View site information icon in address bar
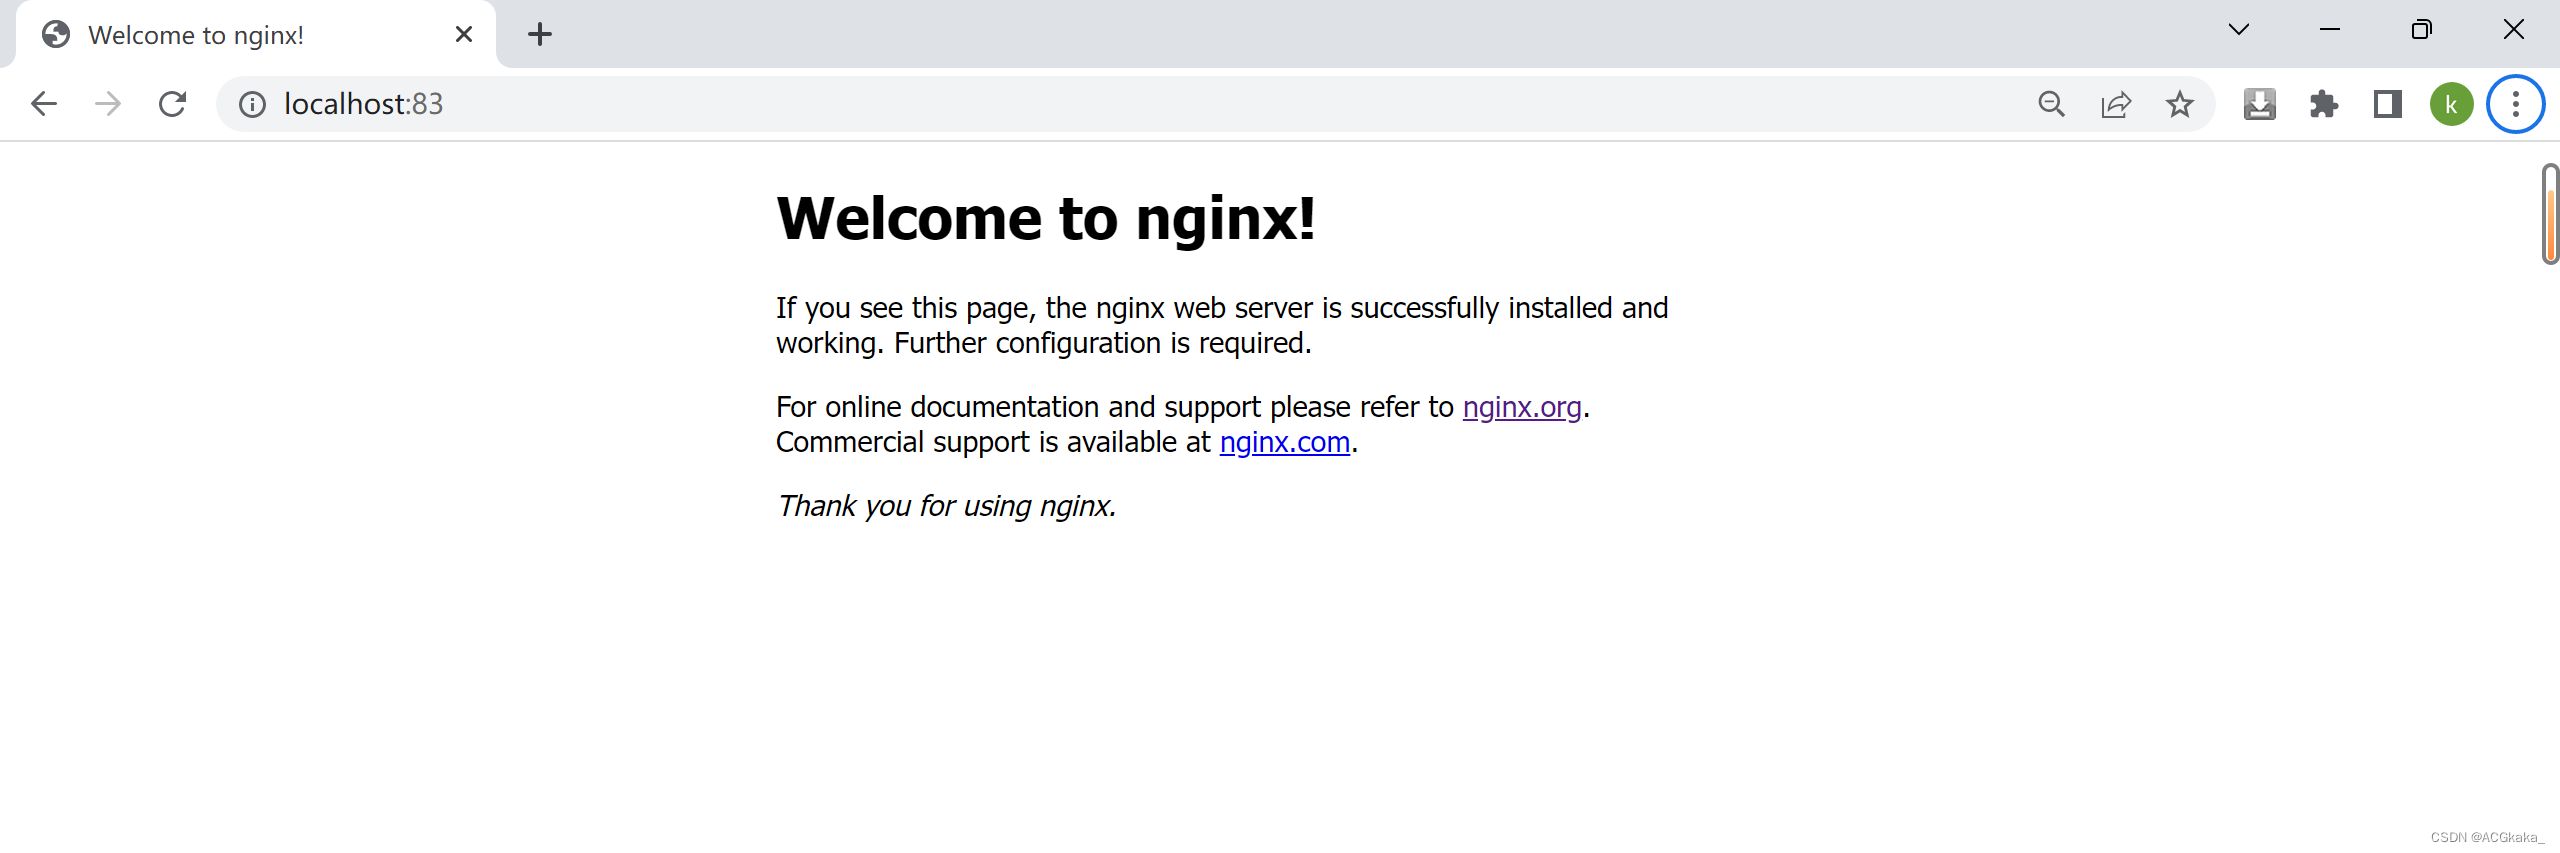The image size is (2560, 853). click(x=252, y=104)
